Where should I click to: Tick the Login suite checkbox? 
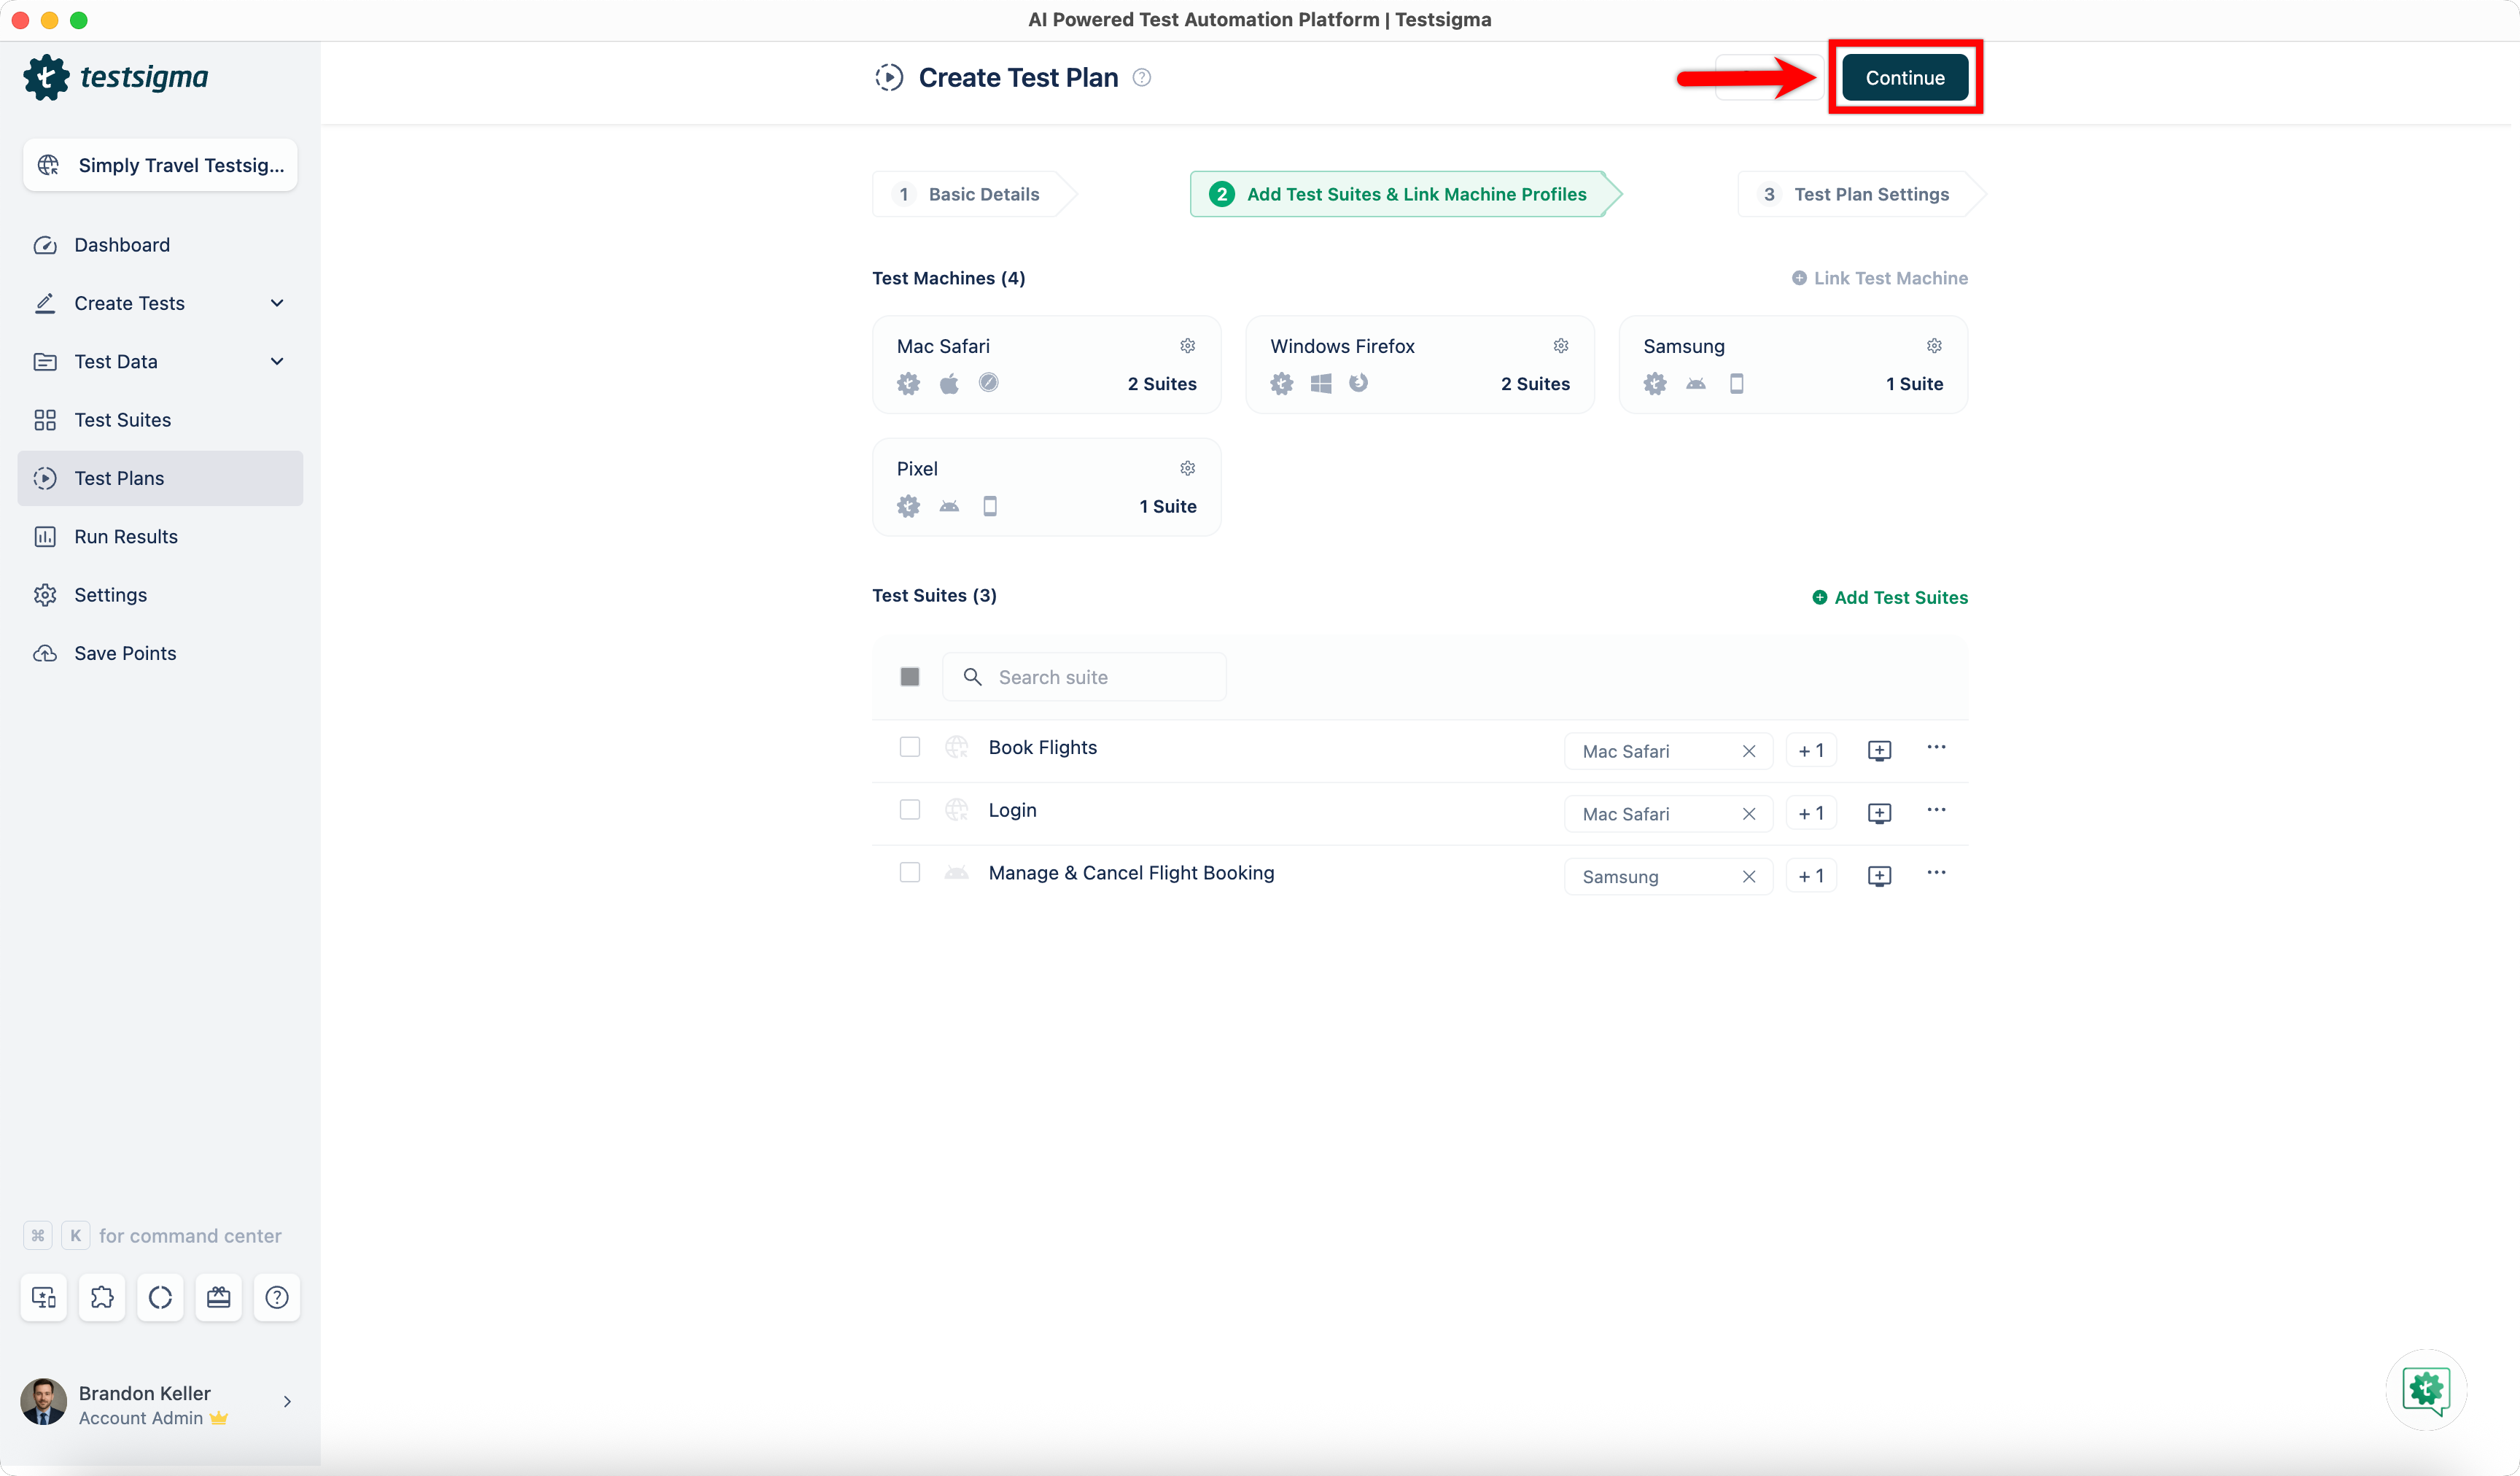(x=909, y=810)
